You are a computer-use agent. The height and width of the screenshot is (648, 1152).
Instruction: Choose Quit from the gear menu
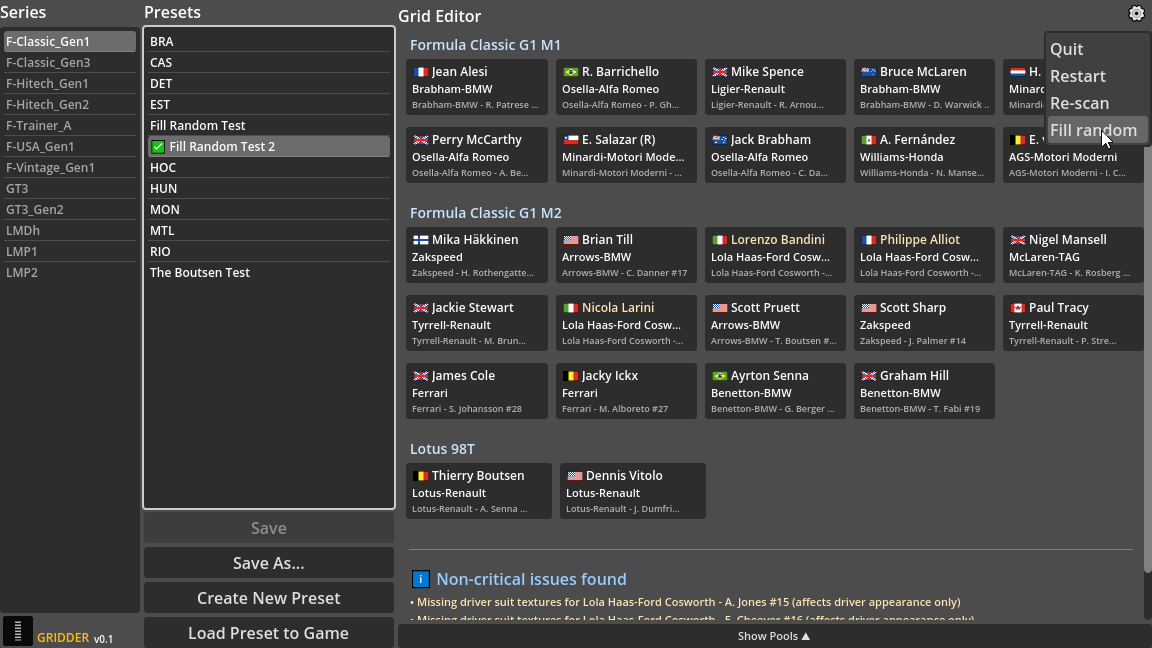click(x=1095, y=49)
